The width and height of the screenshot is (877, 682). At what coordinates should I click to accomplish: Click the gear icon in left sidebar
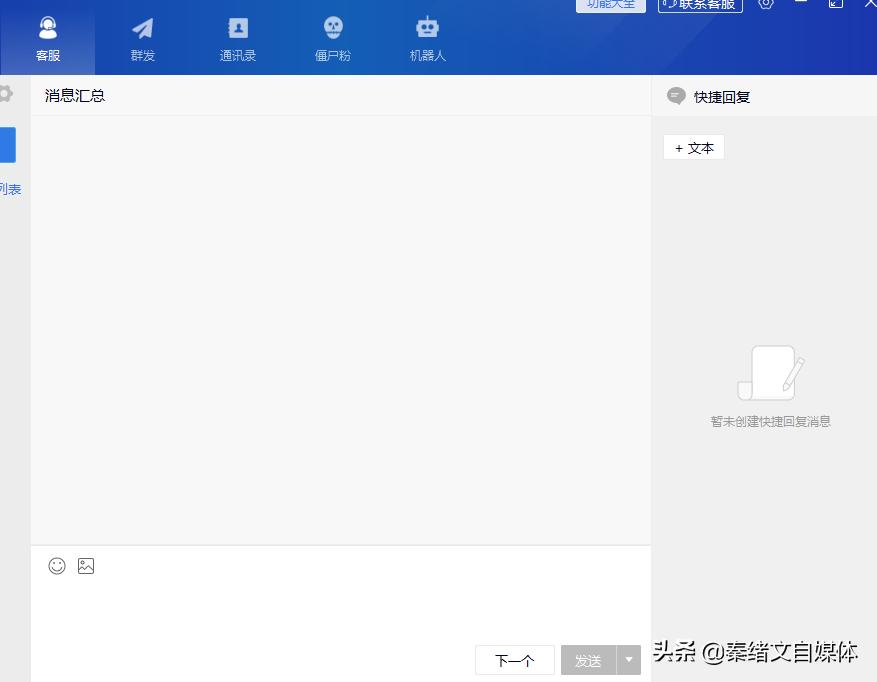click(4, 92)
